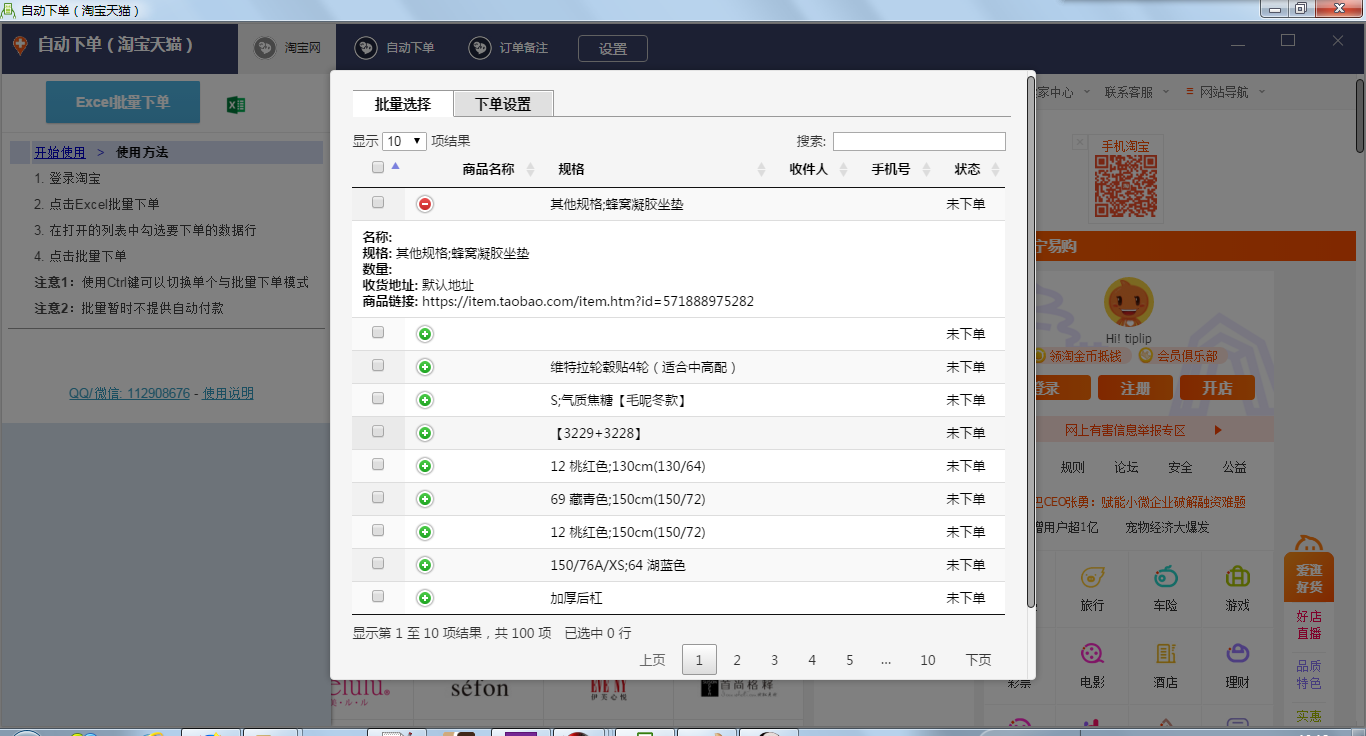Expand details of 维特拉轮毂贴4轮 row

[x=425, y=367]
